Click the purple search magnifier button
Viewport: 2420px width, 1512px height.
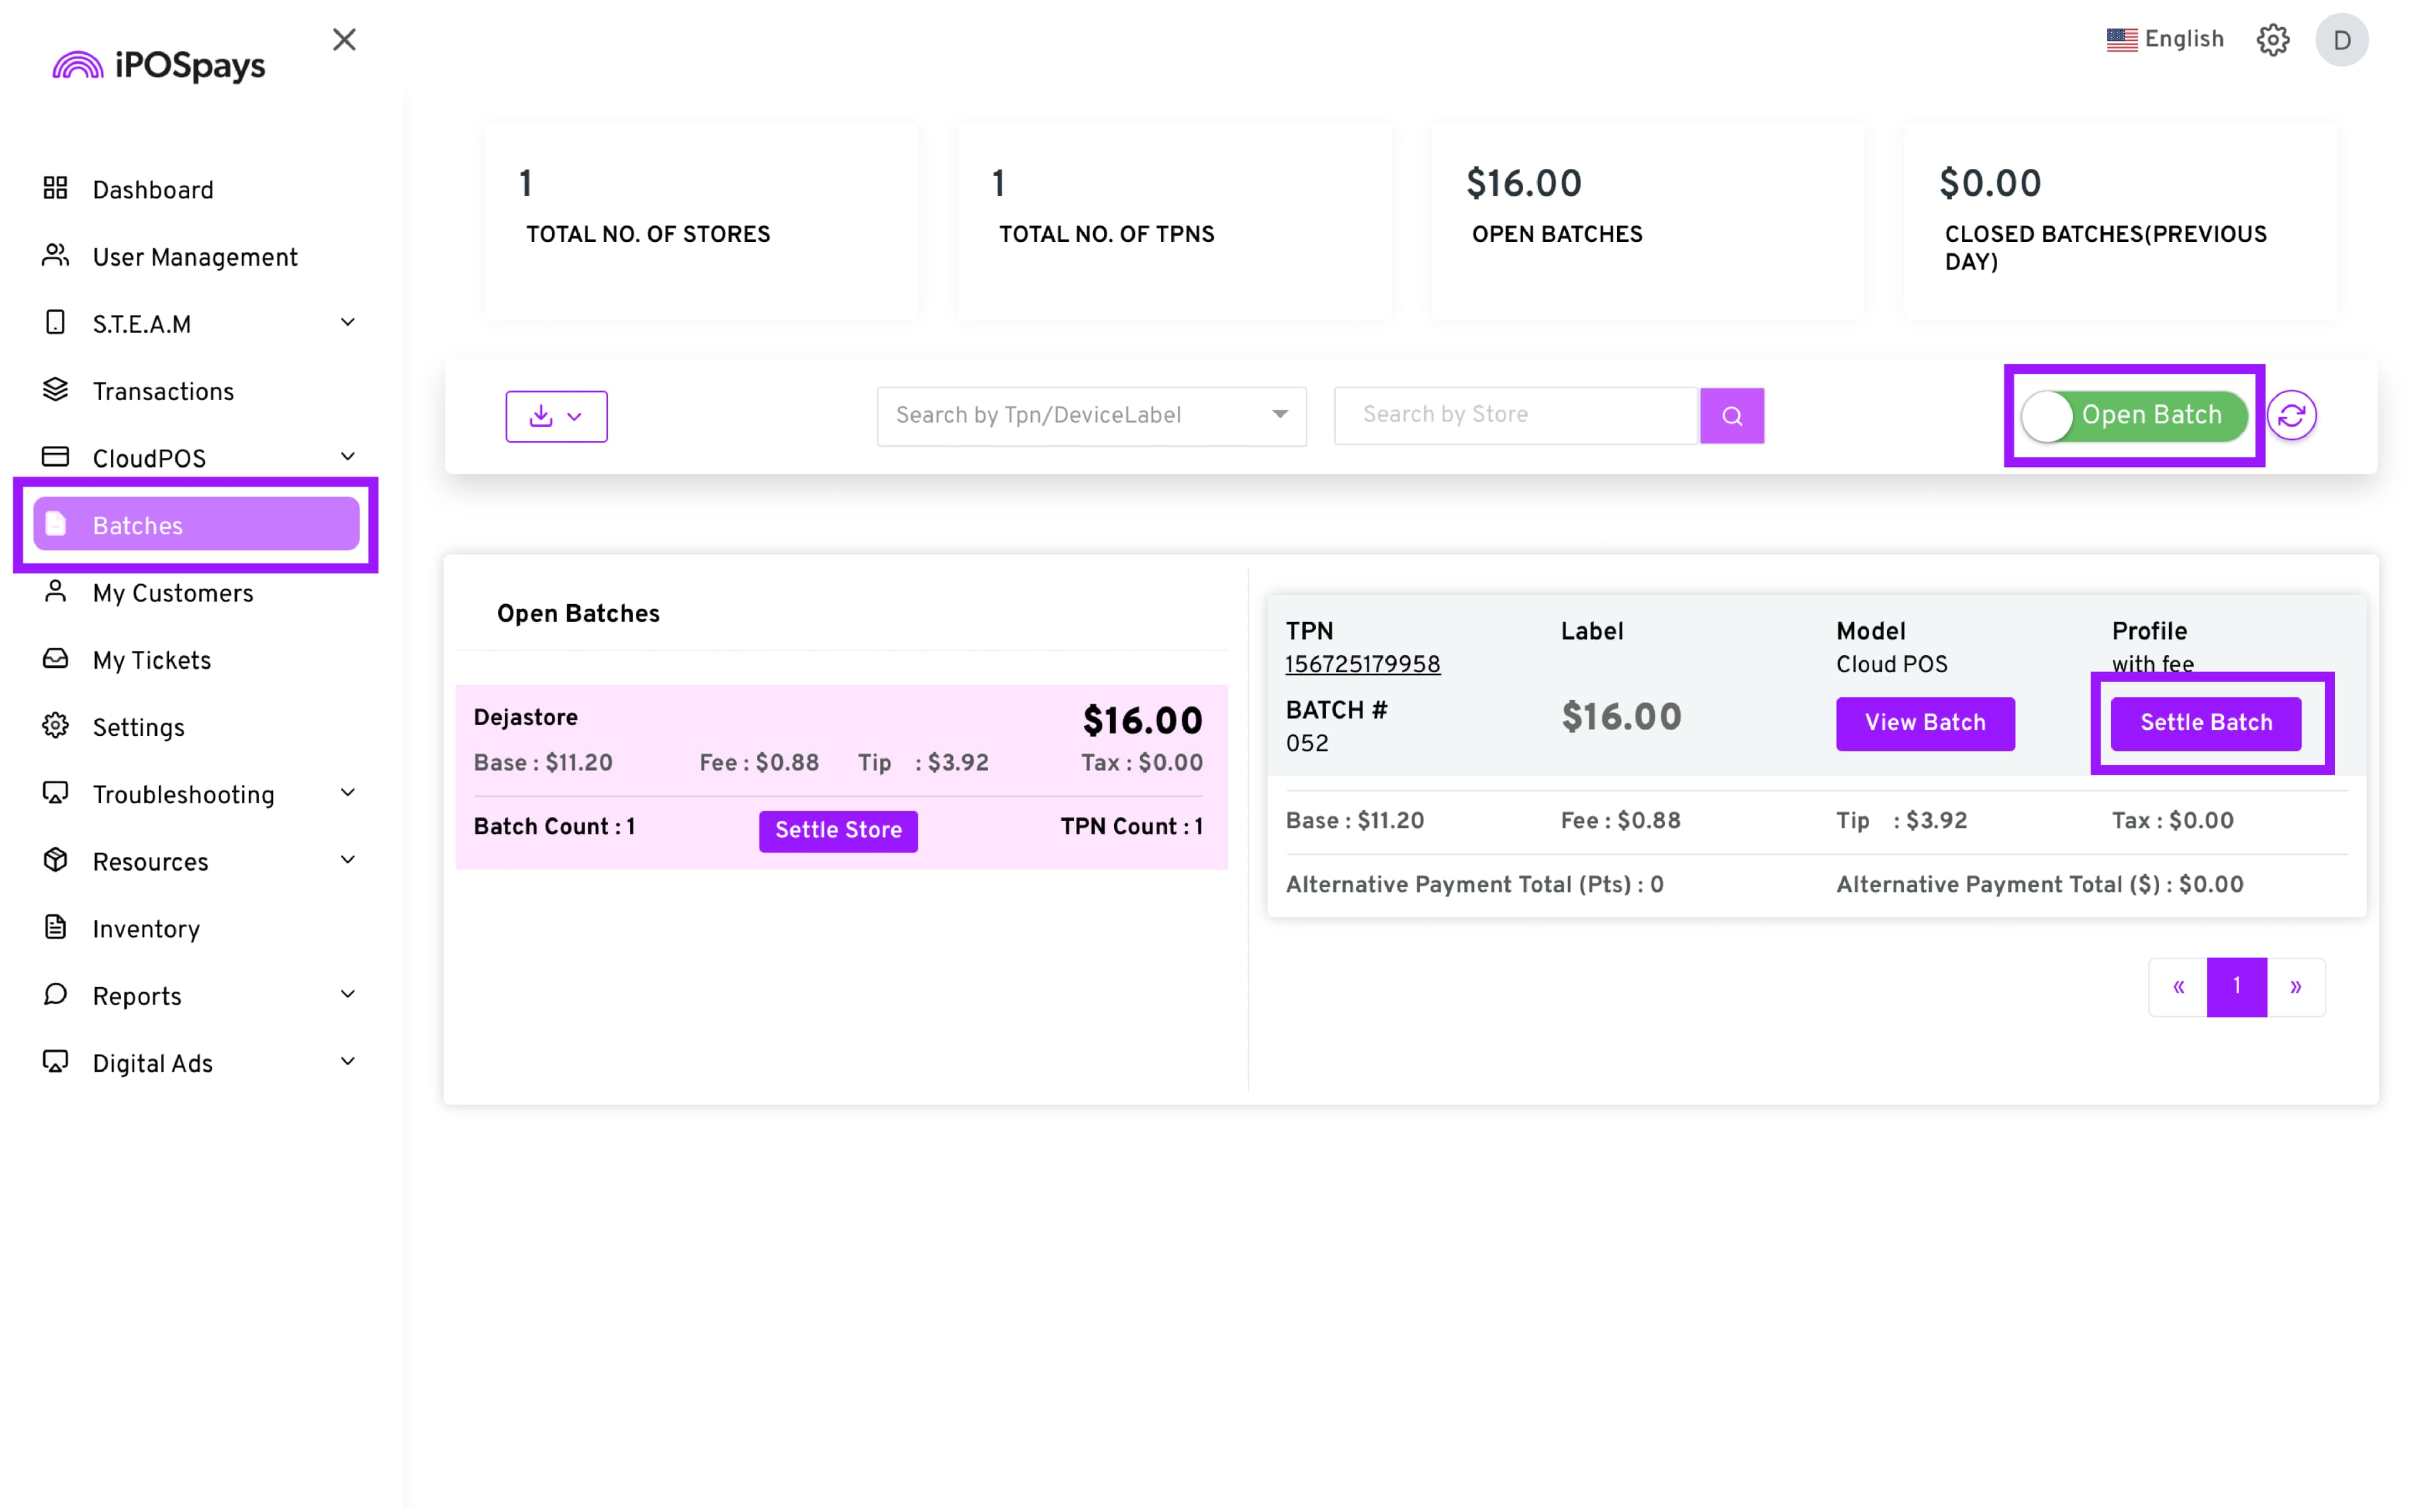(1731, 415)
